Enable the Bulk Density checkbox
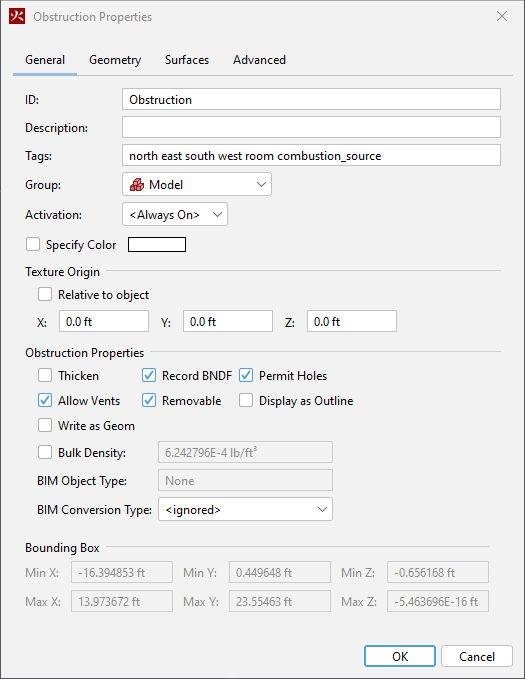 [45, 452]
